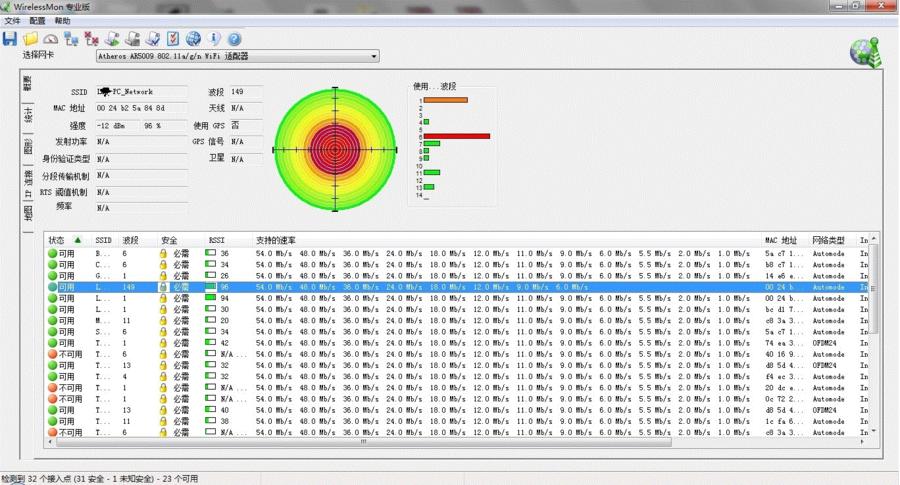The image size is (900, 485).
Task: Select the 概要 side tab
Action: (28, 84)
